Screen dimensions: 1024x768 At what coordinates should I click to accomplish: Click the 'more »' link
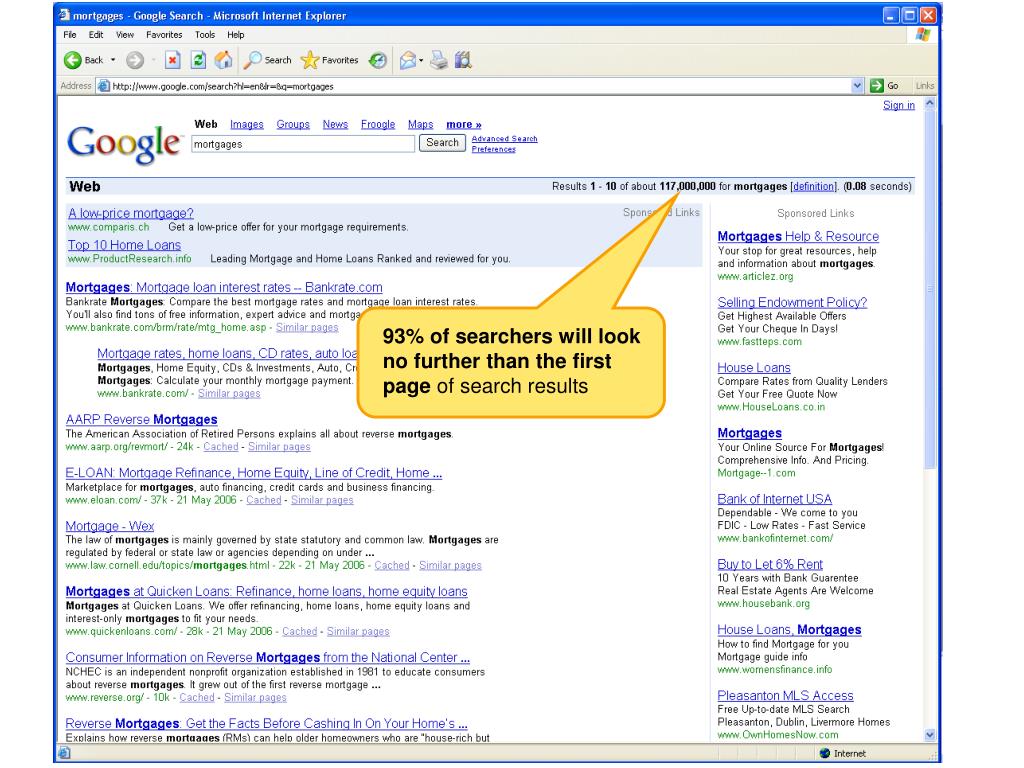pyautogui.click(x=464, y=124)
